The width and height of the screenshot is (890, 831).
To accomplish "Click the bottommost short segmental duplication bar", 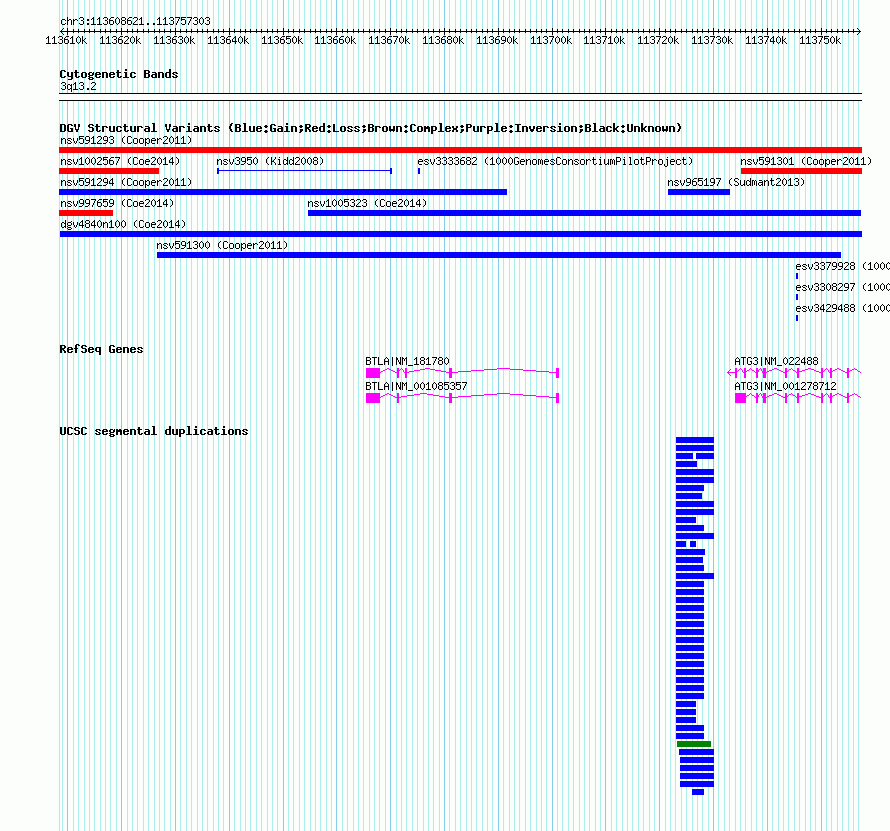I will click(x=698, y=792).
